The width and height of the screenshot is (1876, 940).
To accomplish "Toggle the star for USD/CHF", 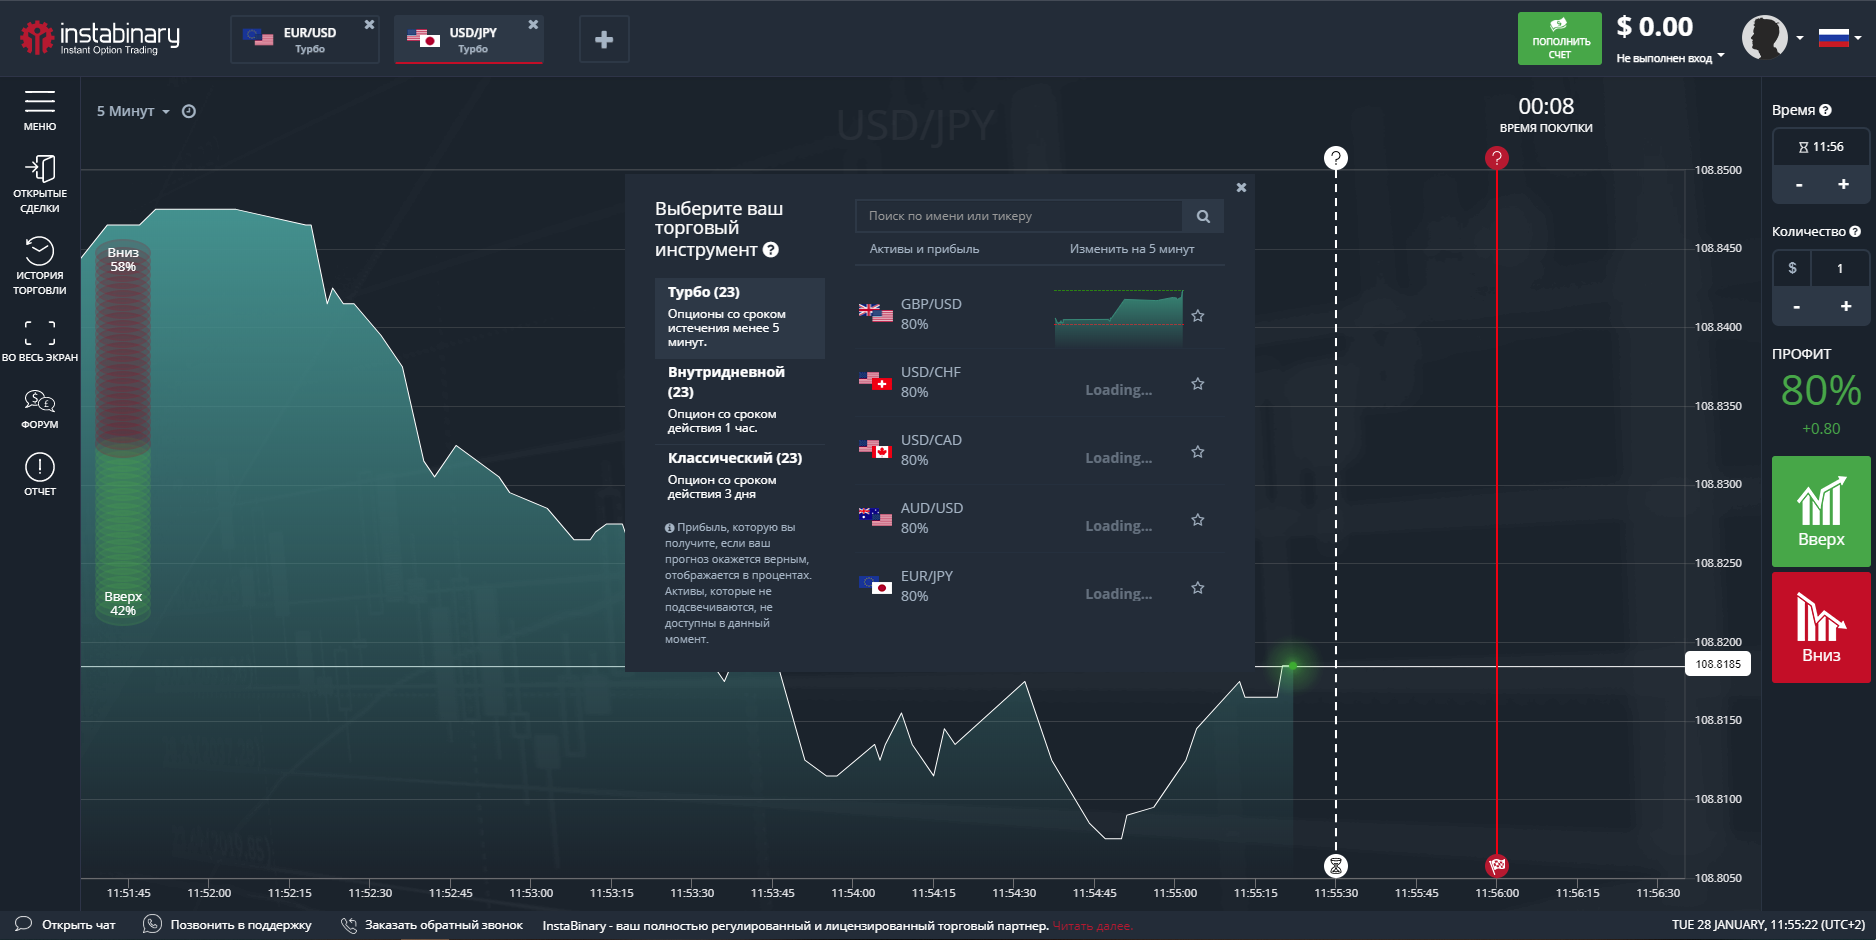I will coord(1198,384).
